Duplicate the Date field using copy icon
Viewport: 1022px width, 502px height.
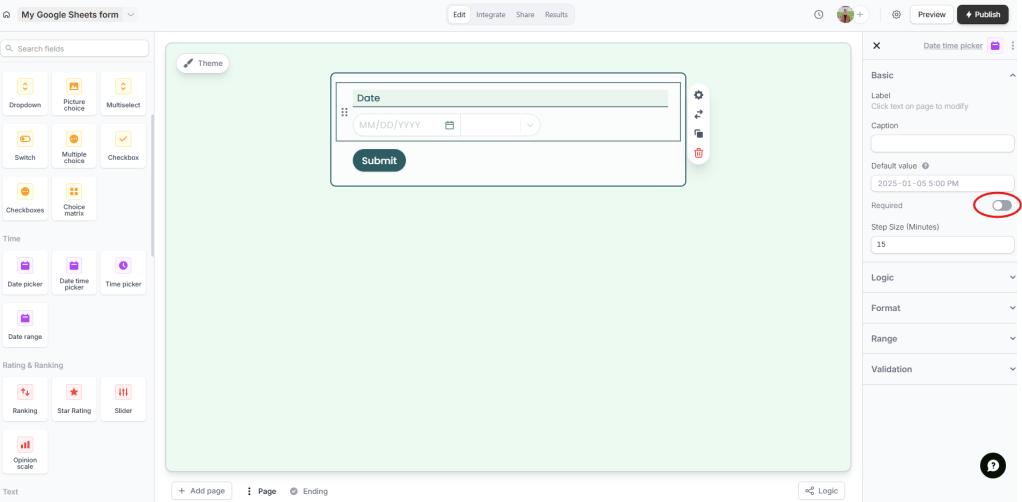coord(699,133)
